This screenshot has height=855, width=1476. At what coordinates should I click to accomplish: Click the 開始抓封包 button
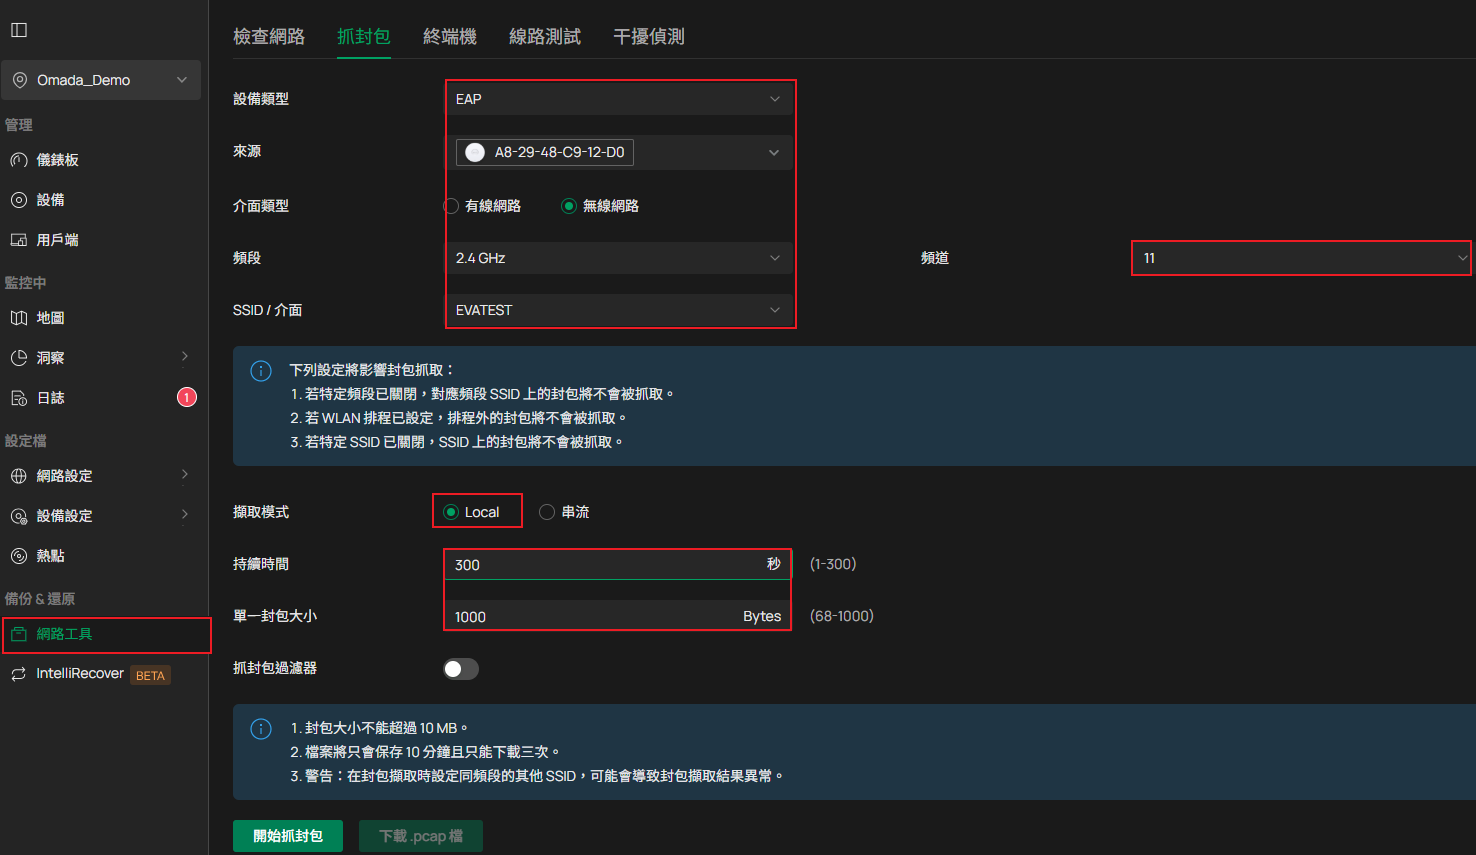tap(288, 836)
